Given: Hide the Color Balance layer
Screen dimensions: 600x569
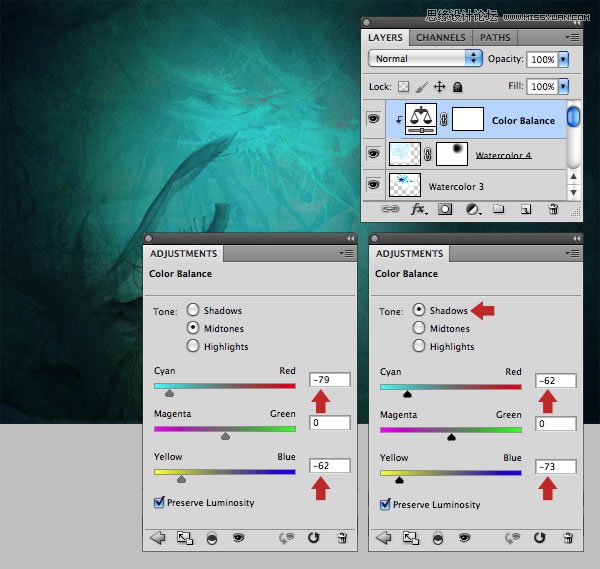Looking at the screenshot, I should click(373, 118).
